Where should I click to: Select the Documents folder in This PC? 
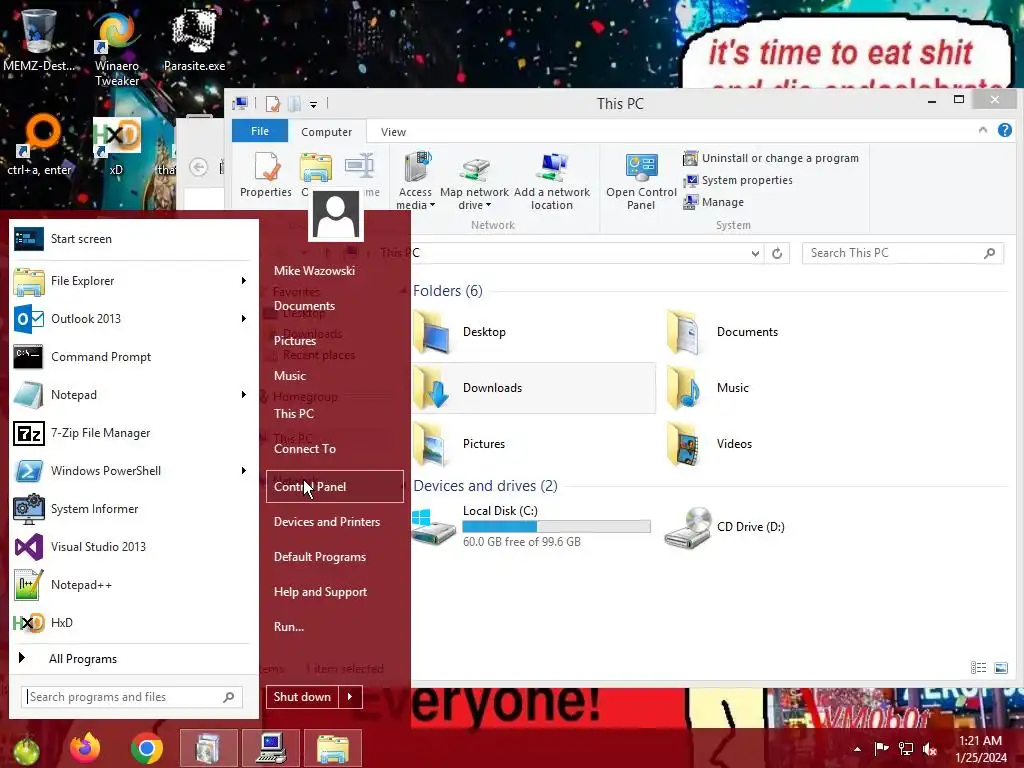point(722,332)
